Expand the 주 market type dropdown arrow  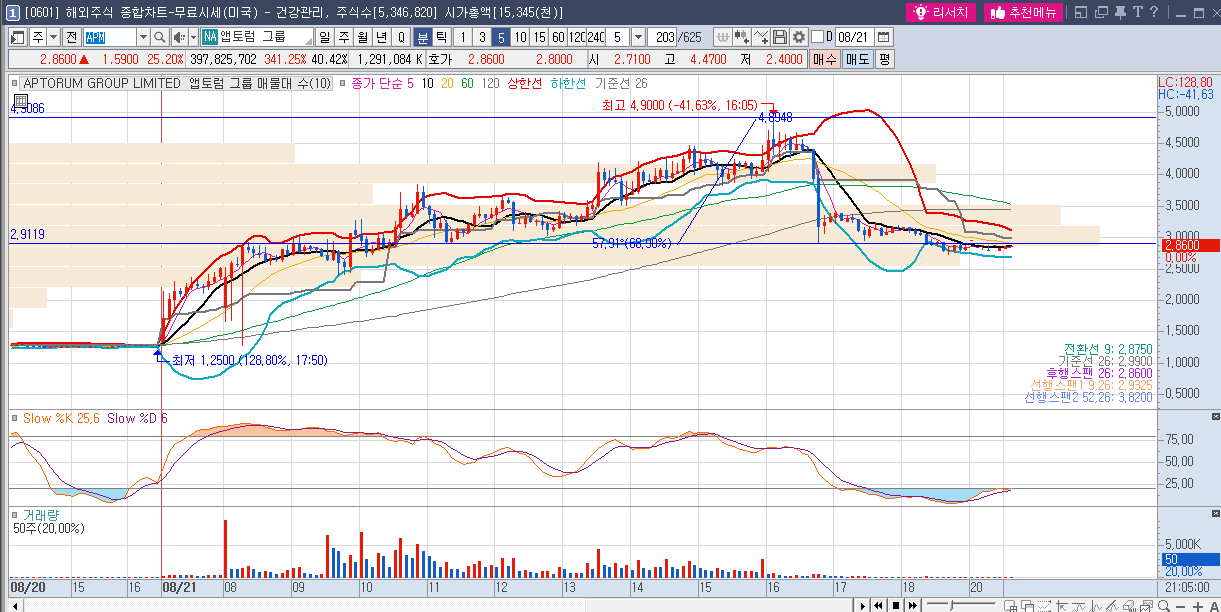[53, 37]
